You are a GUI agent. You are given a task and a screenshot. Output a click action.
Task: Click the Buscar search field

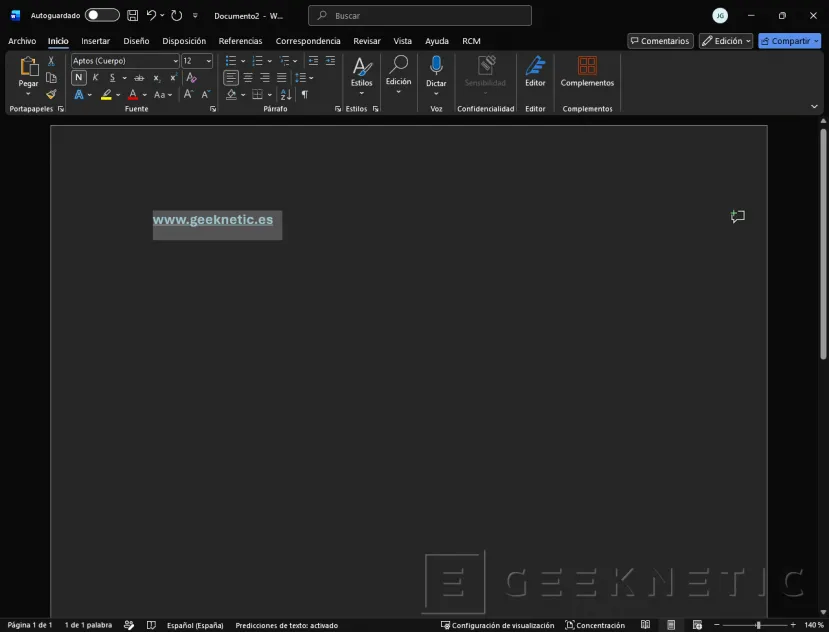pos(420,16)
